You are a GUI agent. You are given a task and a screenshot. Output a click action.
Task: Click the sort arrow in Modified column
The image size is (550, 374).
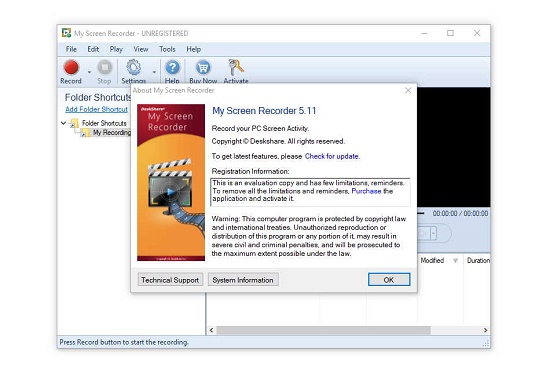pos(455,260)
